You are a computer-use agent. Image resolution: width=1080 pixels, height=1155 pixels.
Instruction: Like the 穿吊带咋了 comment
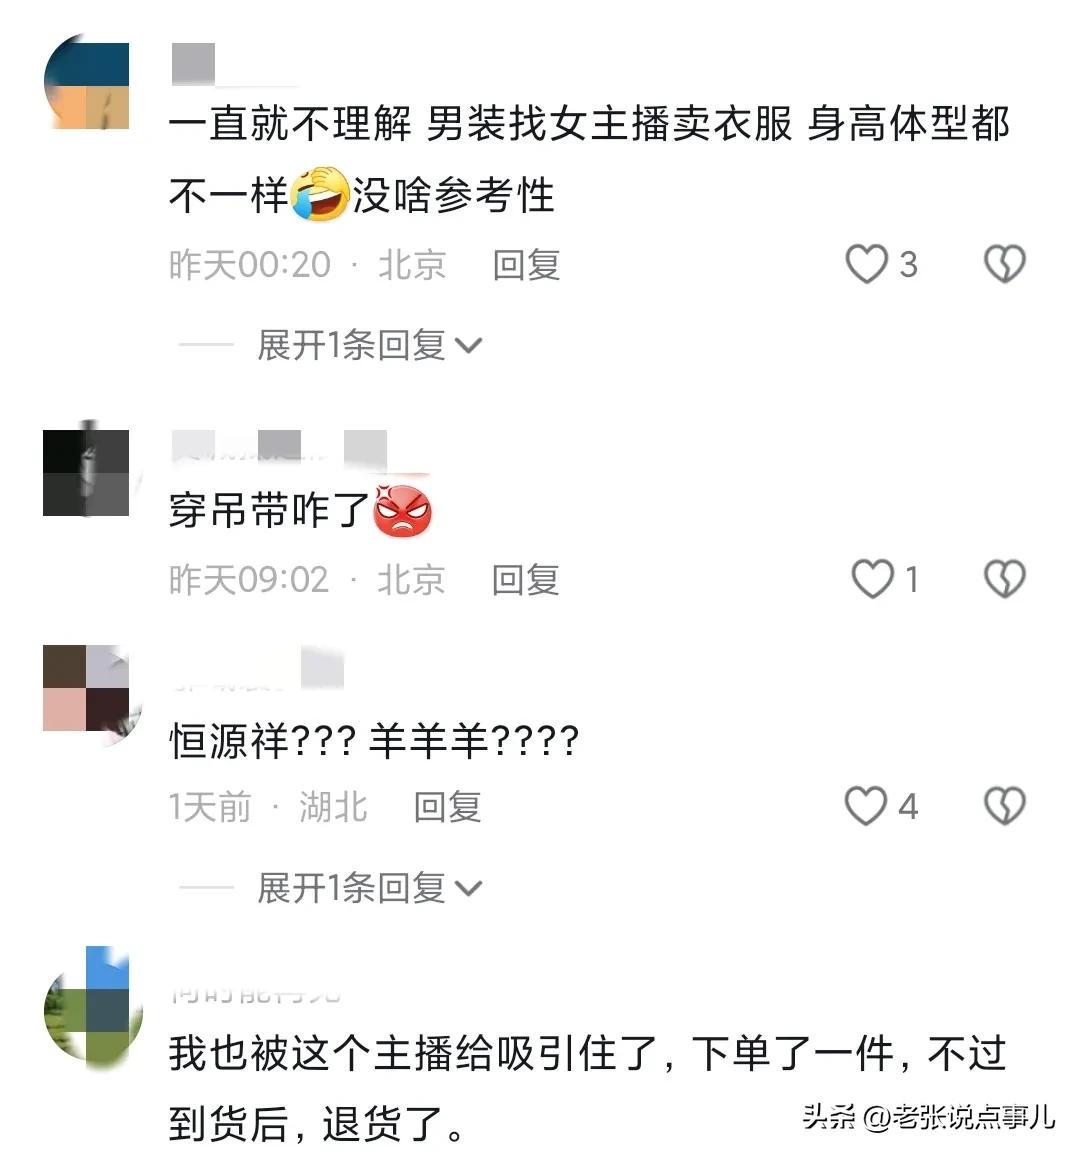point(872,579)
